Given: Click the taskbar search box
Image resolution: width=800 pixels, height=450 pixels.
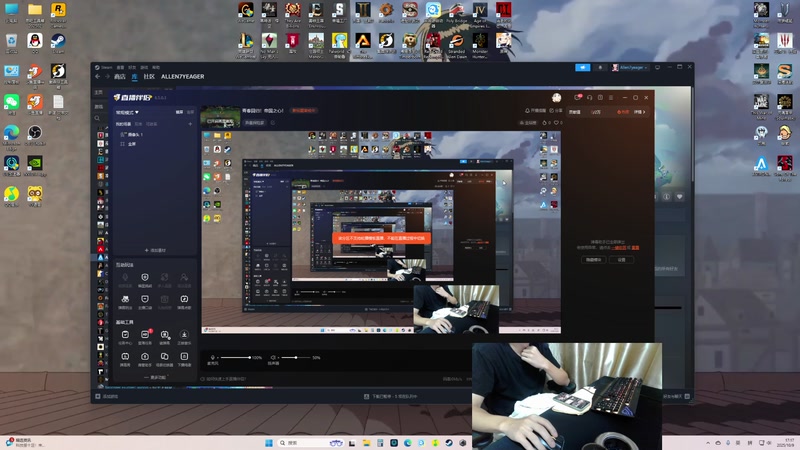Looking at the screenshot, I should tap(311, 443).
